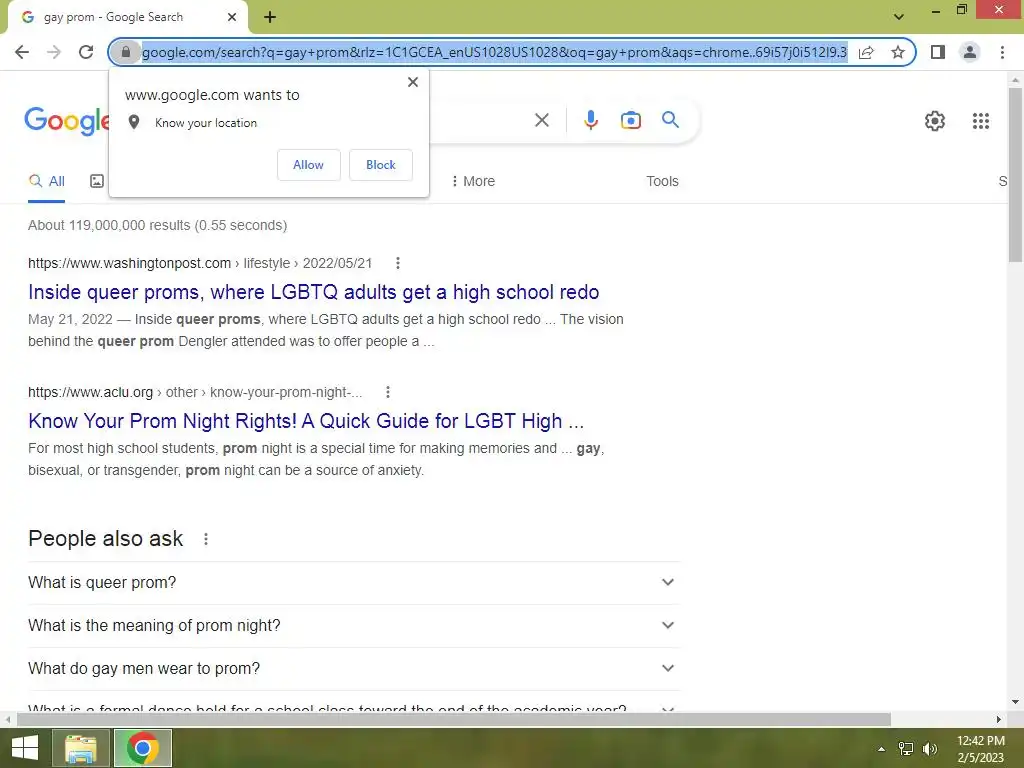Expand What is the meaning of prom night
The width and height of the screenshot is (1024, 768).
tap(354, 626)
